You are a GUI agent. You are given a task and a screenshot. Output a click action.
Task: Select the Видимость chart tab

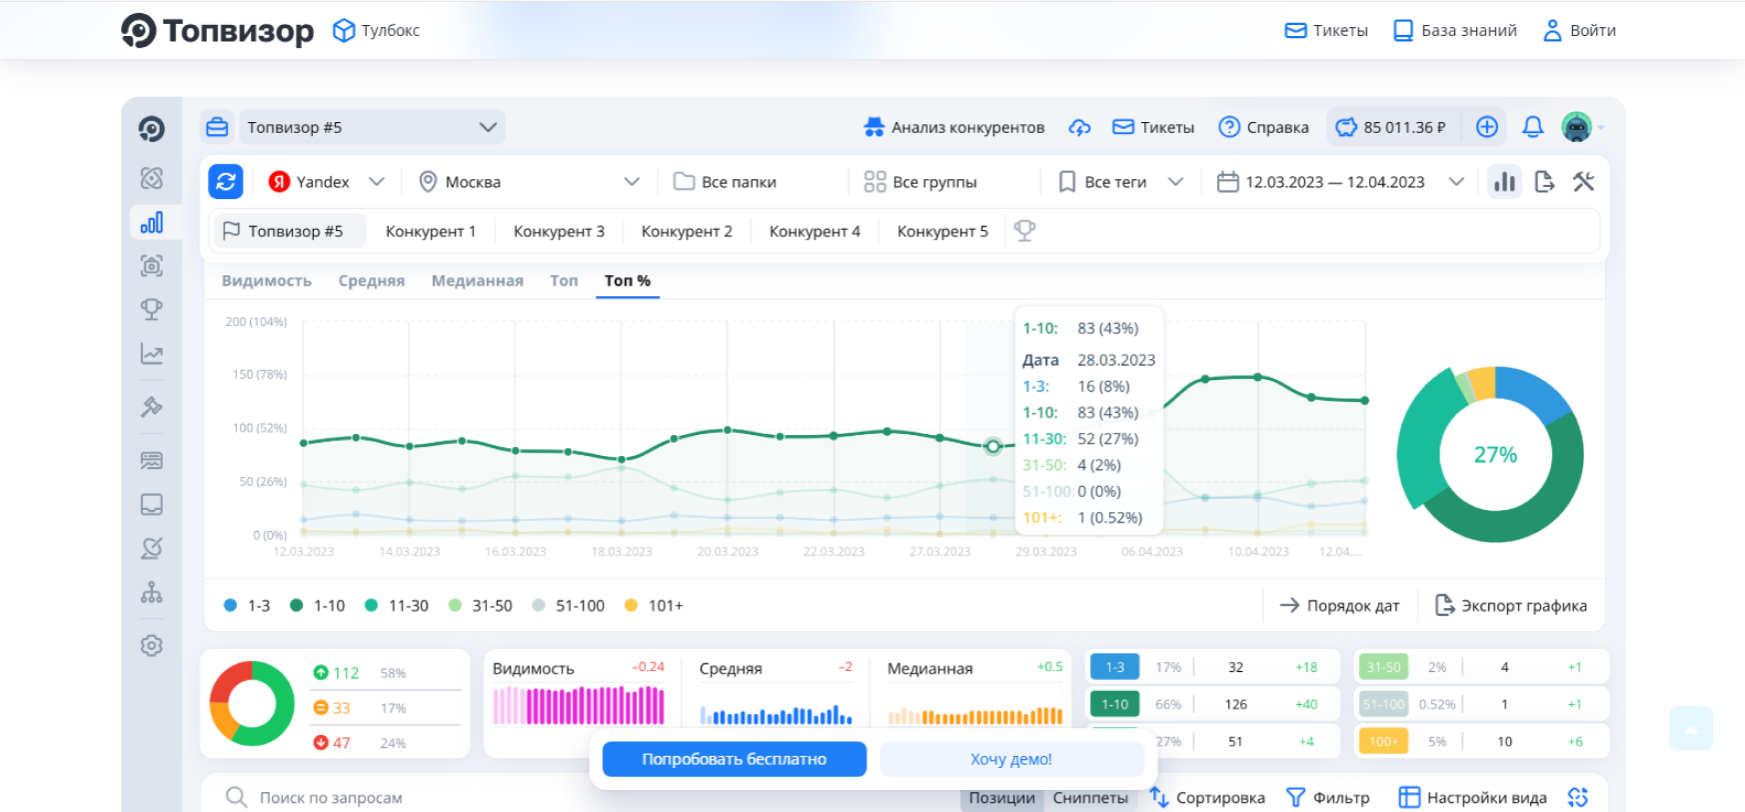pyautogui.click(x=267, y=281)
